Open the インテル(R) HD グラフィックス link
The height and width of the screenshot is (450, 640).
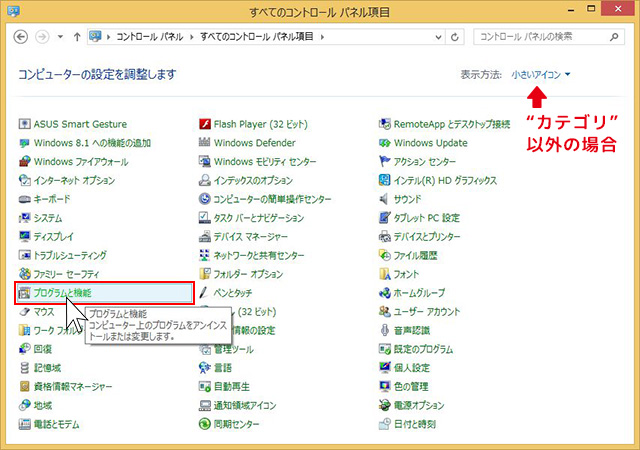(x=445, y=180)
